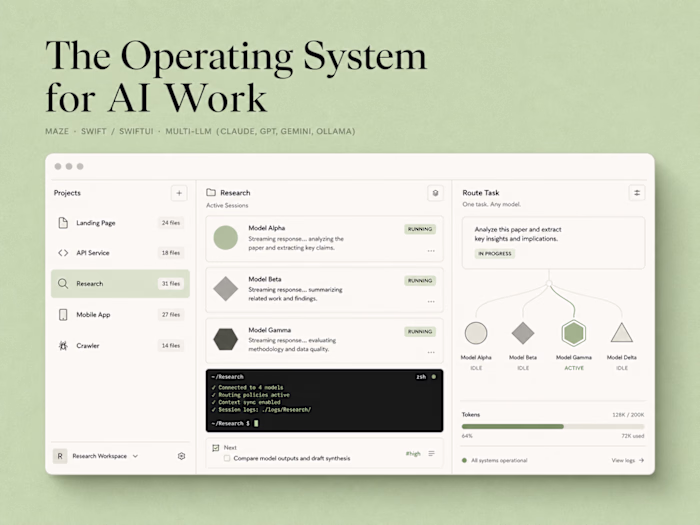Viewport: 700px width, 525px height.
Task: Open the Model Beta session card
Action: click(x=325, y=290)
